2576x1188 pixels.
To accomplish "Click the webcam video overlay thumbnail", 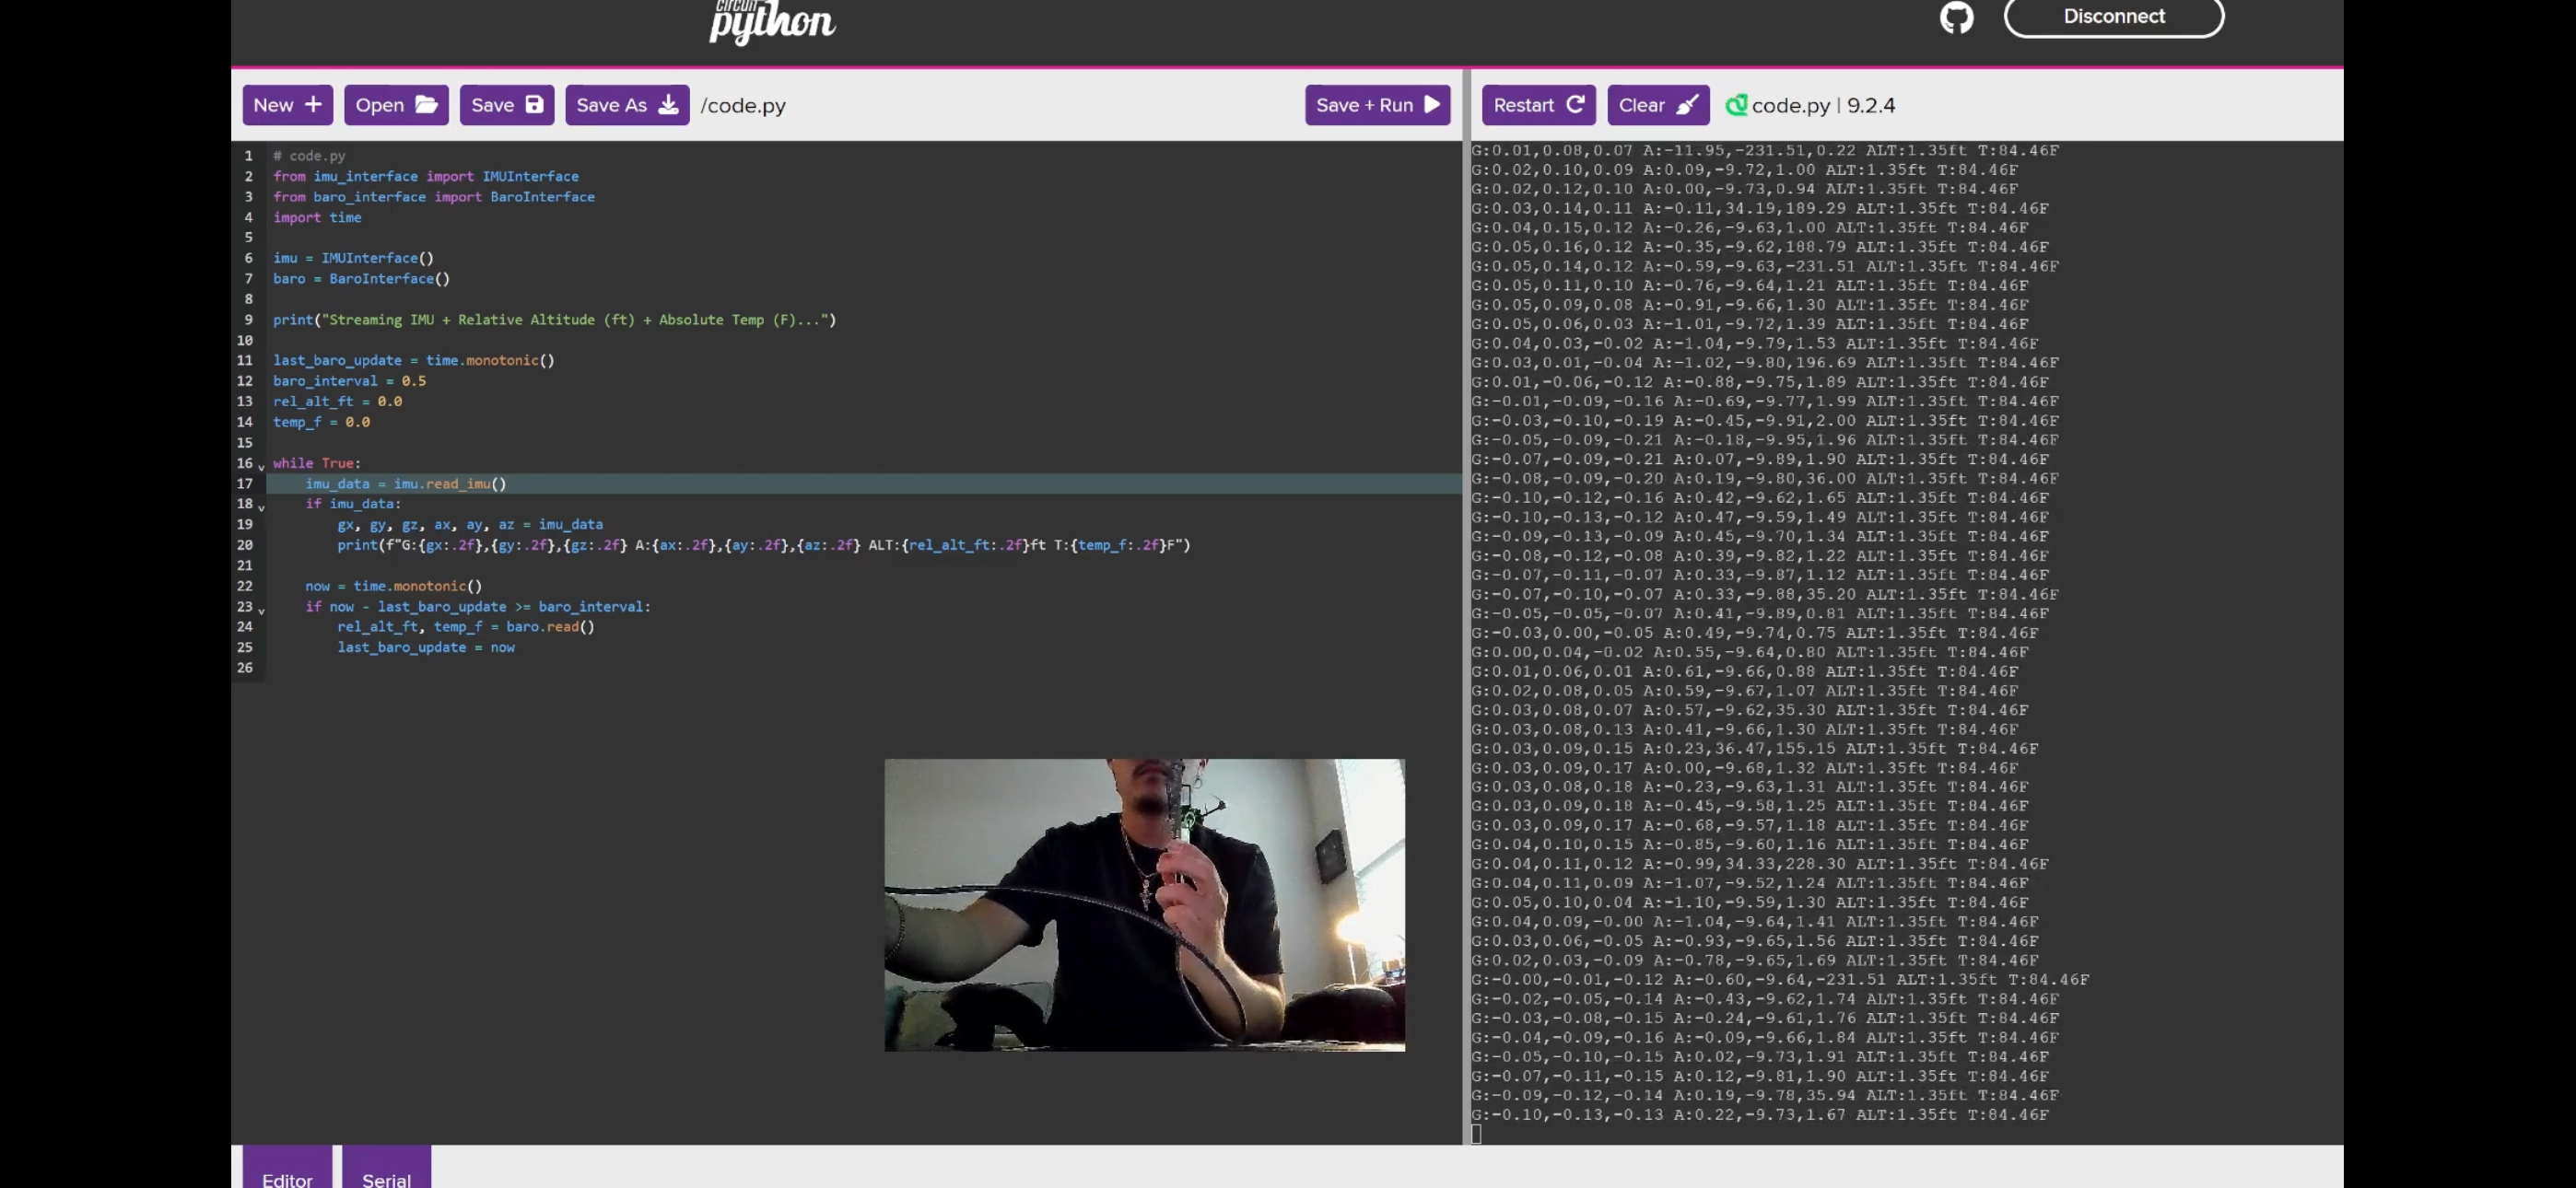I will 1144,904.
